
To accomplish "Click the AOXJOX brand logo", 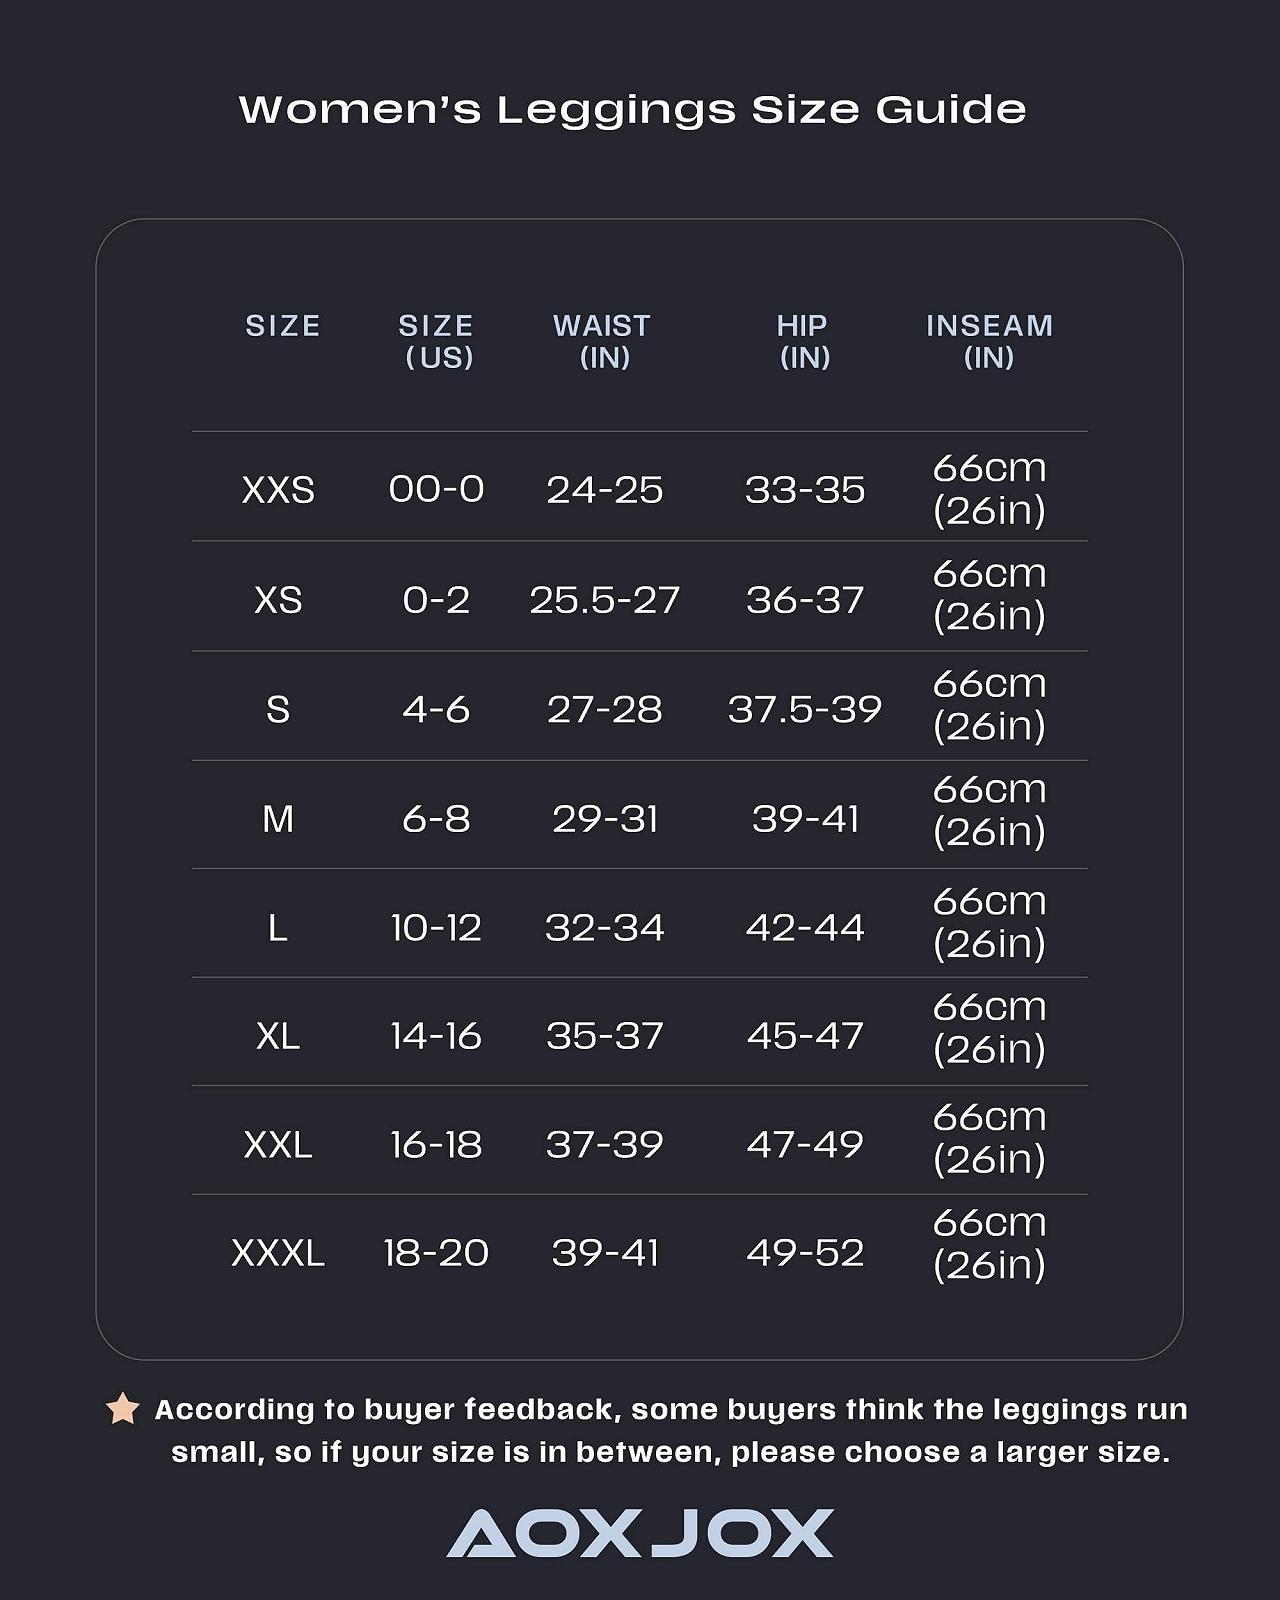I will tap(640, 1533).
